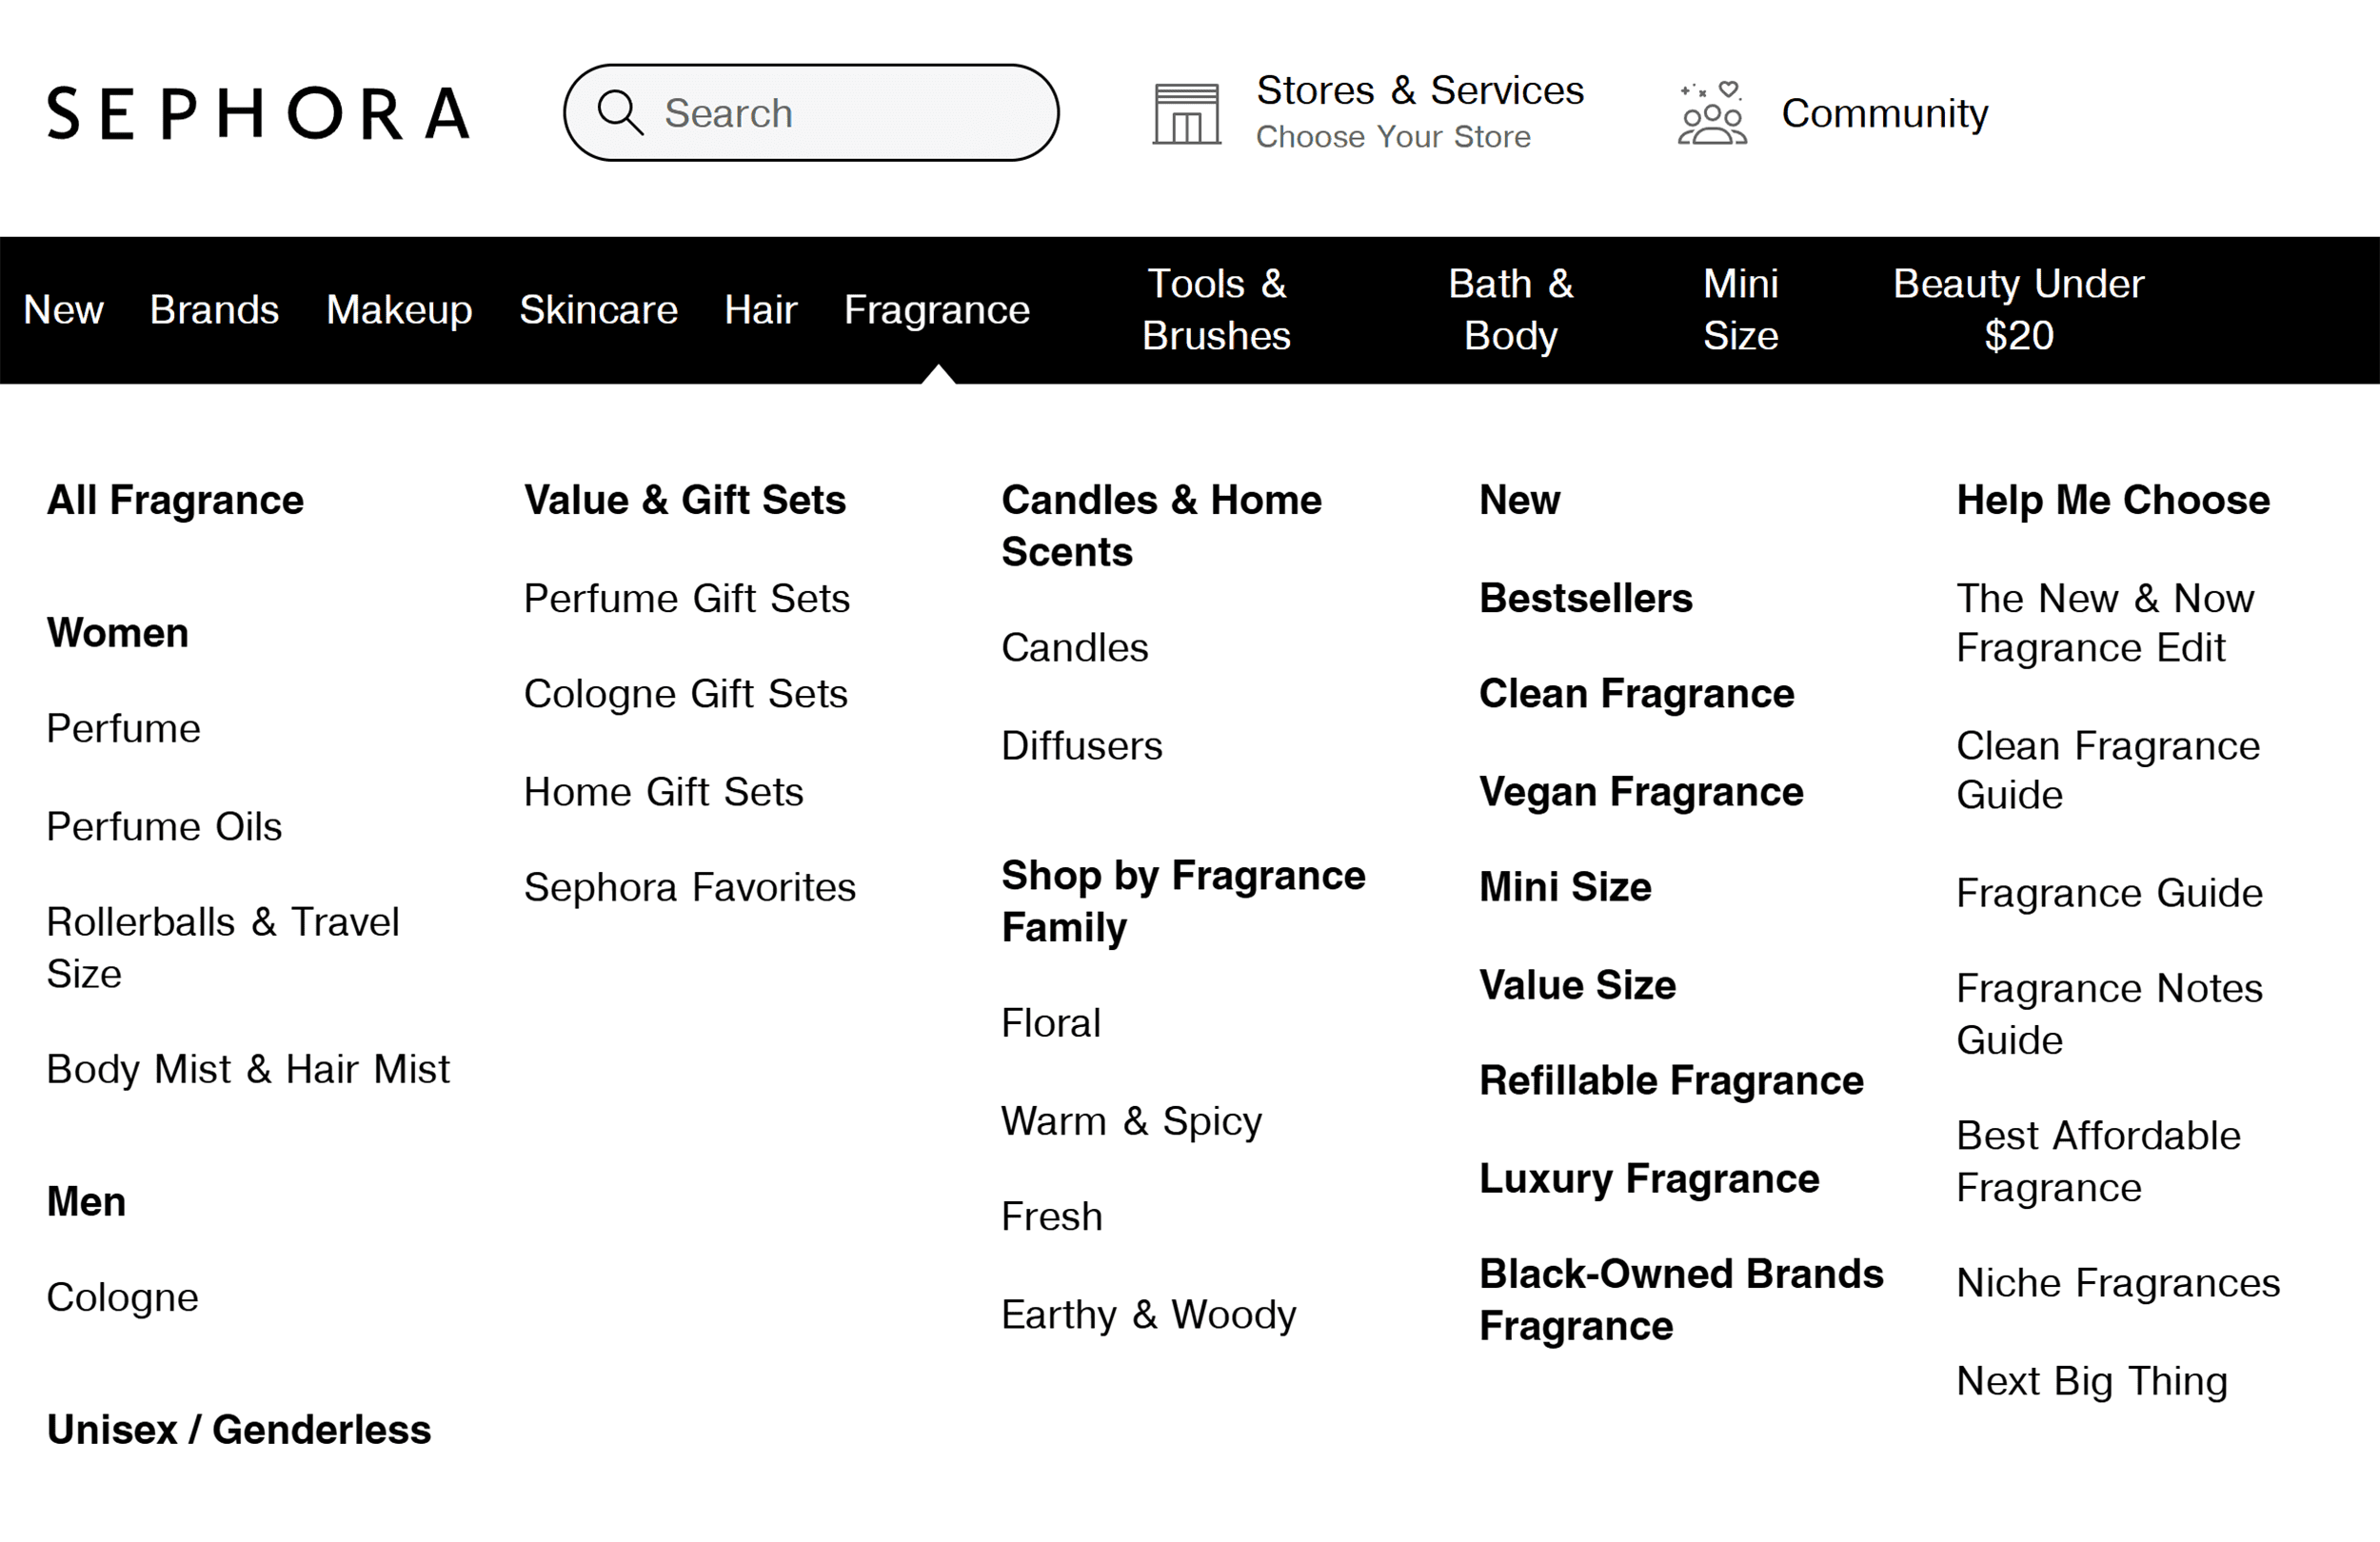Open Sephora Favorites

click(x=690, y=888)
